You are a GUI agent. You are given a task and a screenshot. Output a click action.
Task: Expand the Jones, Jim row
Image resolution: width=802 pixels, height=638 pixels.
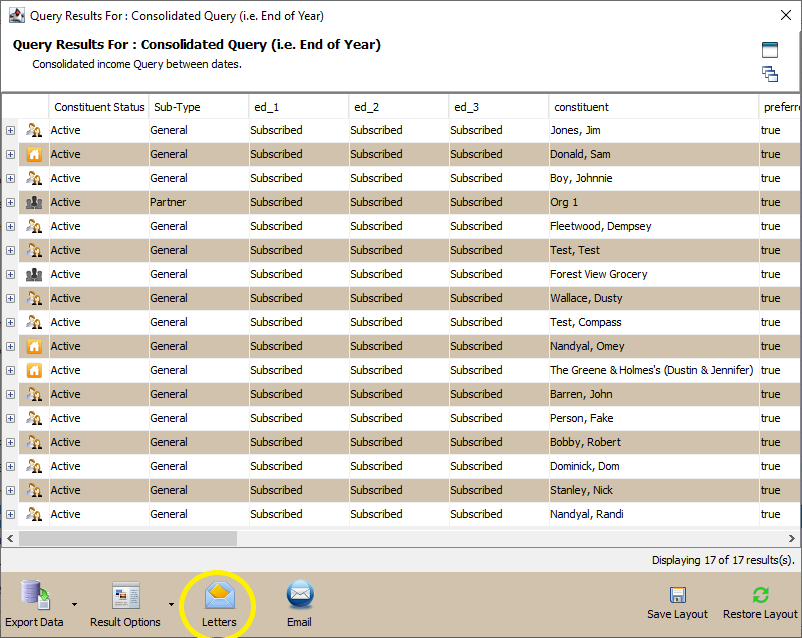(10, 130)
